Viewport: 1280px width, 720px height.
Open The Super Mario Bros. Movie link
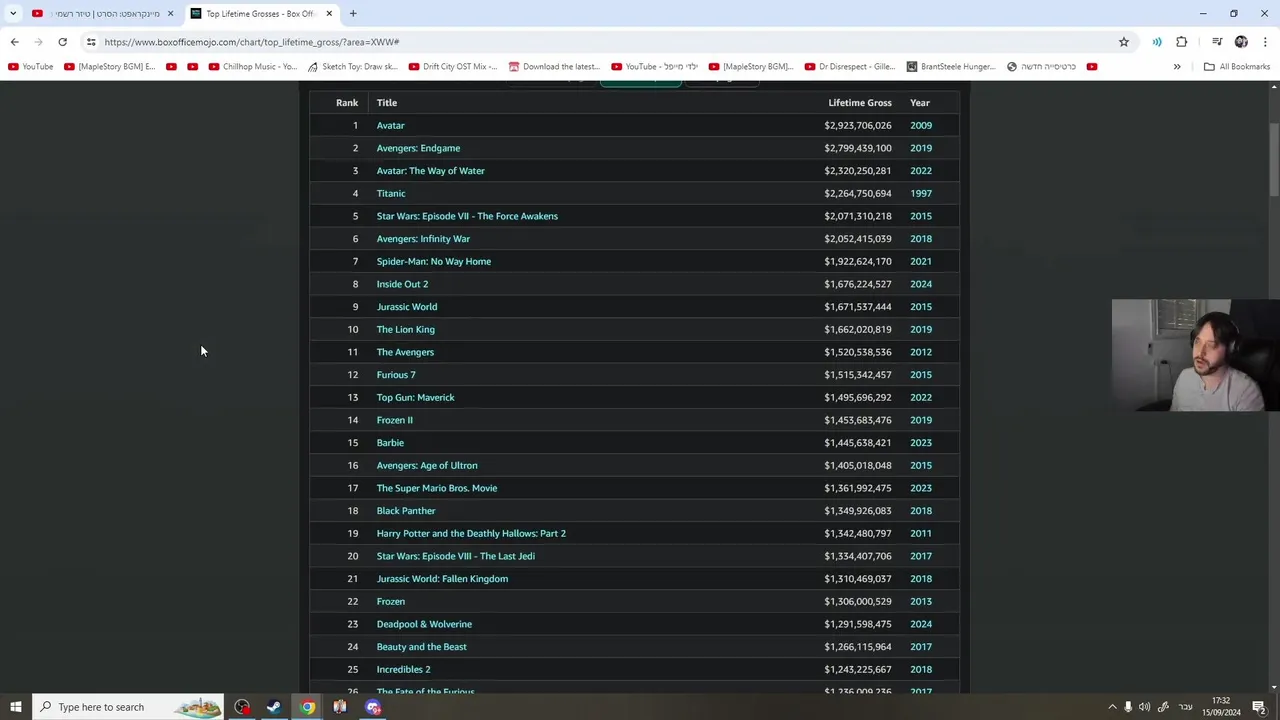coord(437,488)
